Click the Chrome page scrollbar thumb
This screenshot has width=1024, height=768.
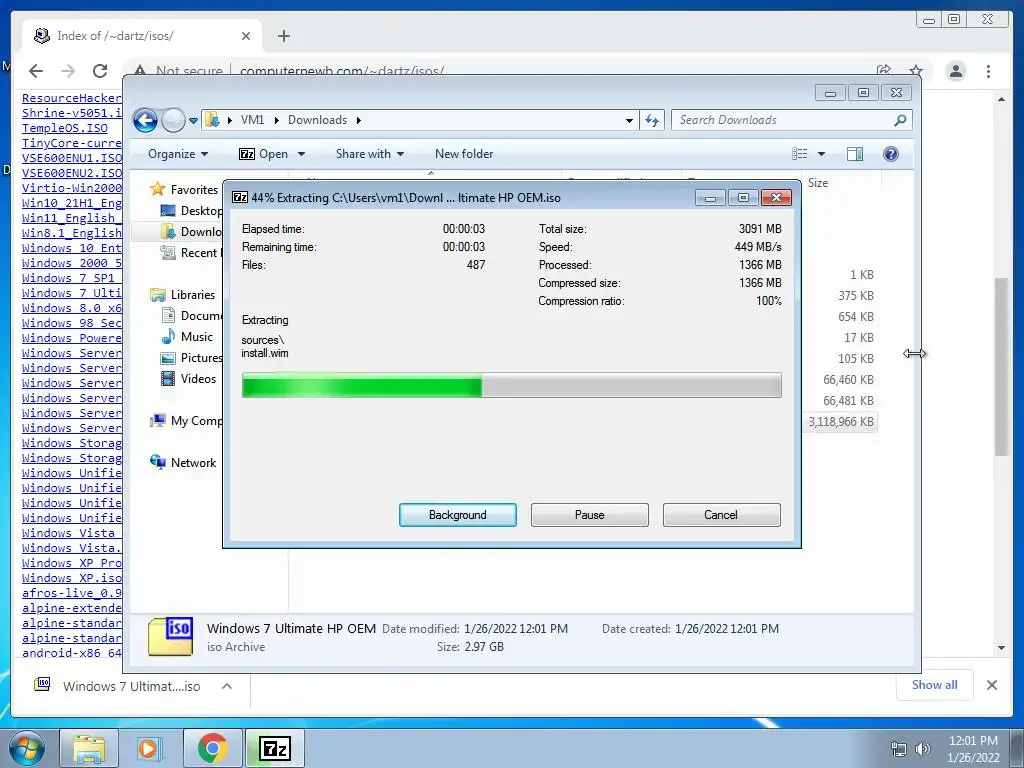(x=1001, y=367)
